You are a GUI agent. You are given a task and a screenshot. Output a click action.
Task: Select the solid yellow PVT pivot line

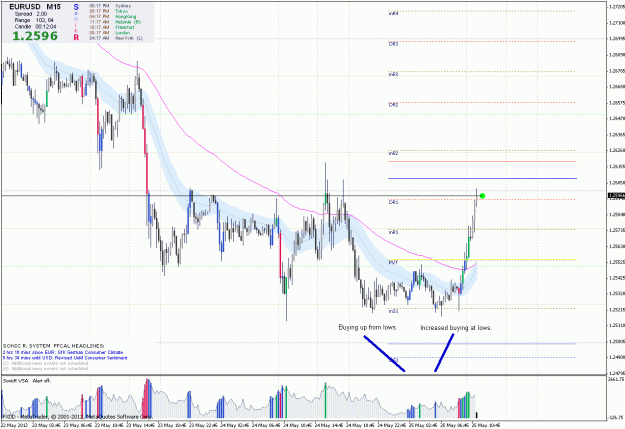click(x=482, y=260)
